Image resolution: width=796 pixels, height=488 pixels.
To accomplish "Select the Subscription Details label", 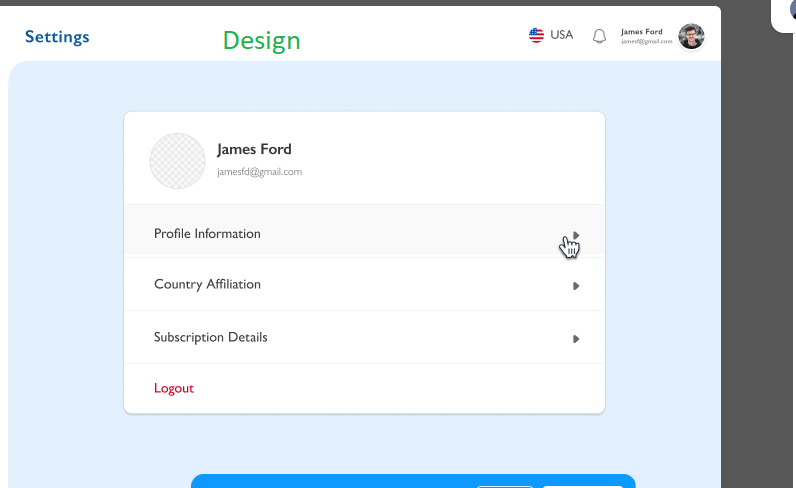I will pos(211,337).
